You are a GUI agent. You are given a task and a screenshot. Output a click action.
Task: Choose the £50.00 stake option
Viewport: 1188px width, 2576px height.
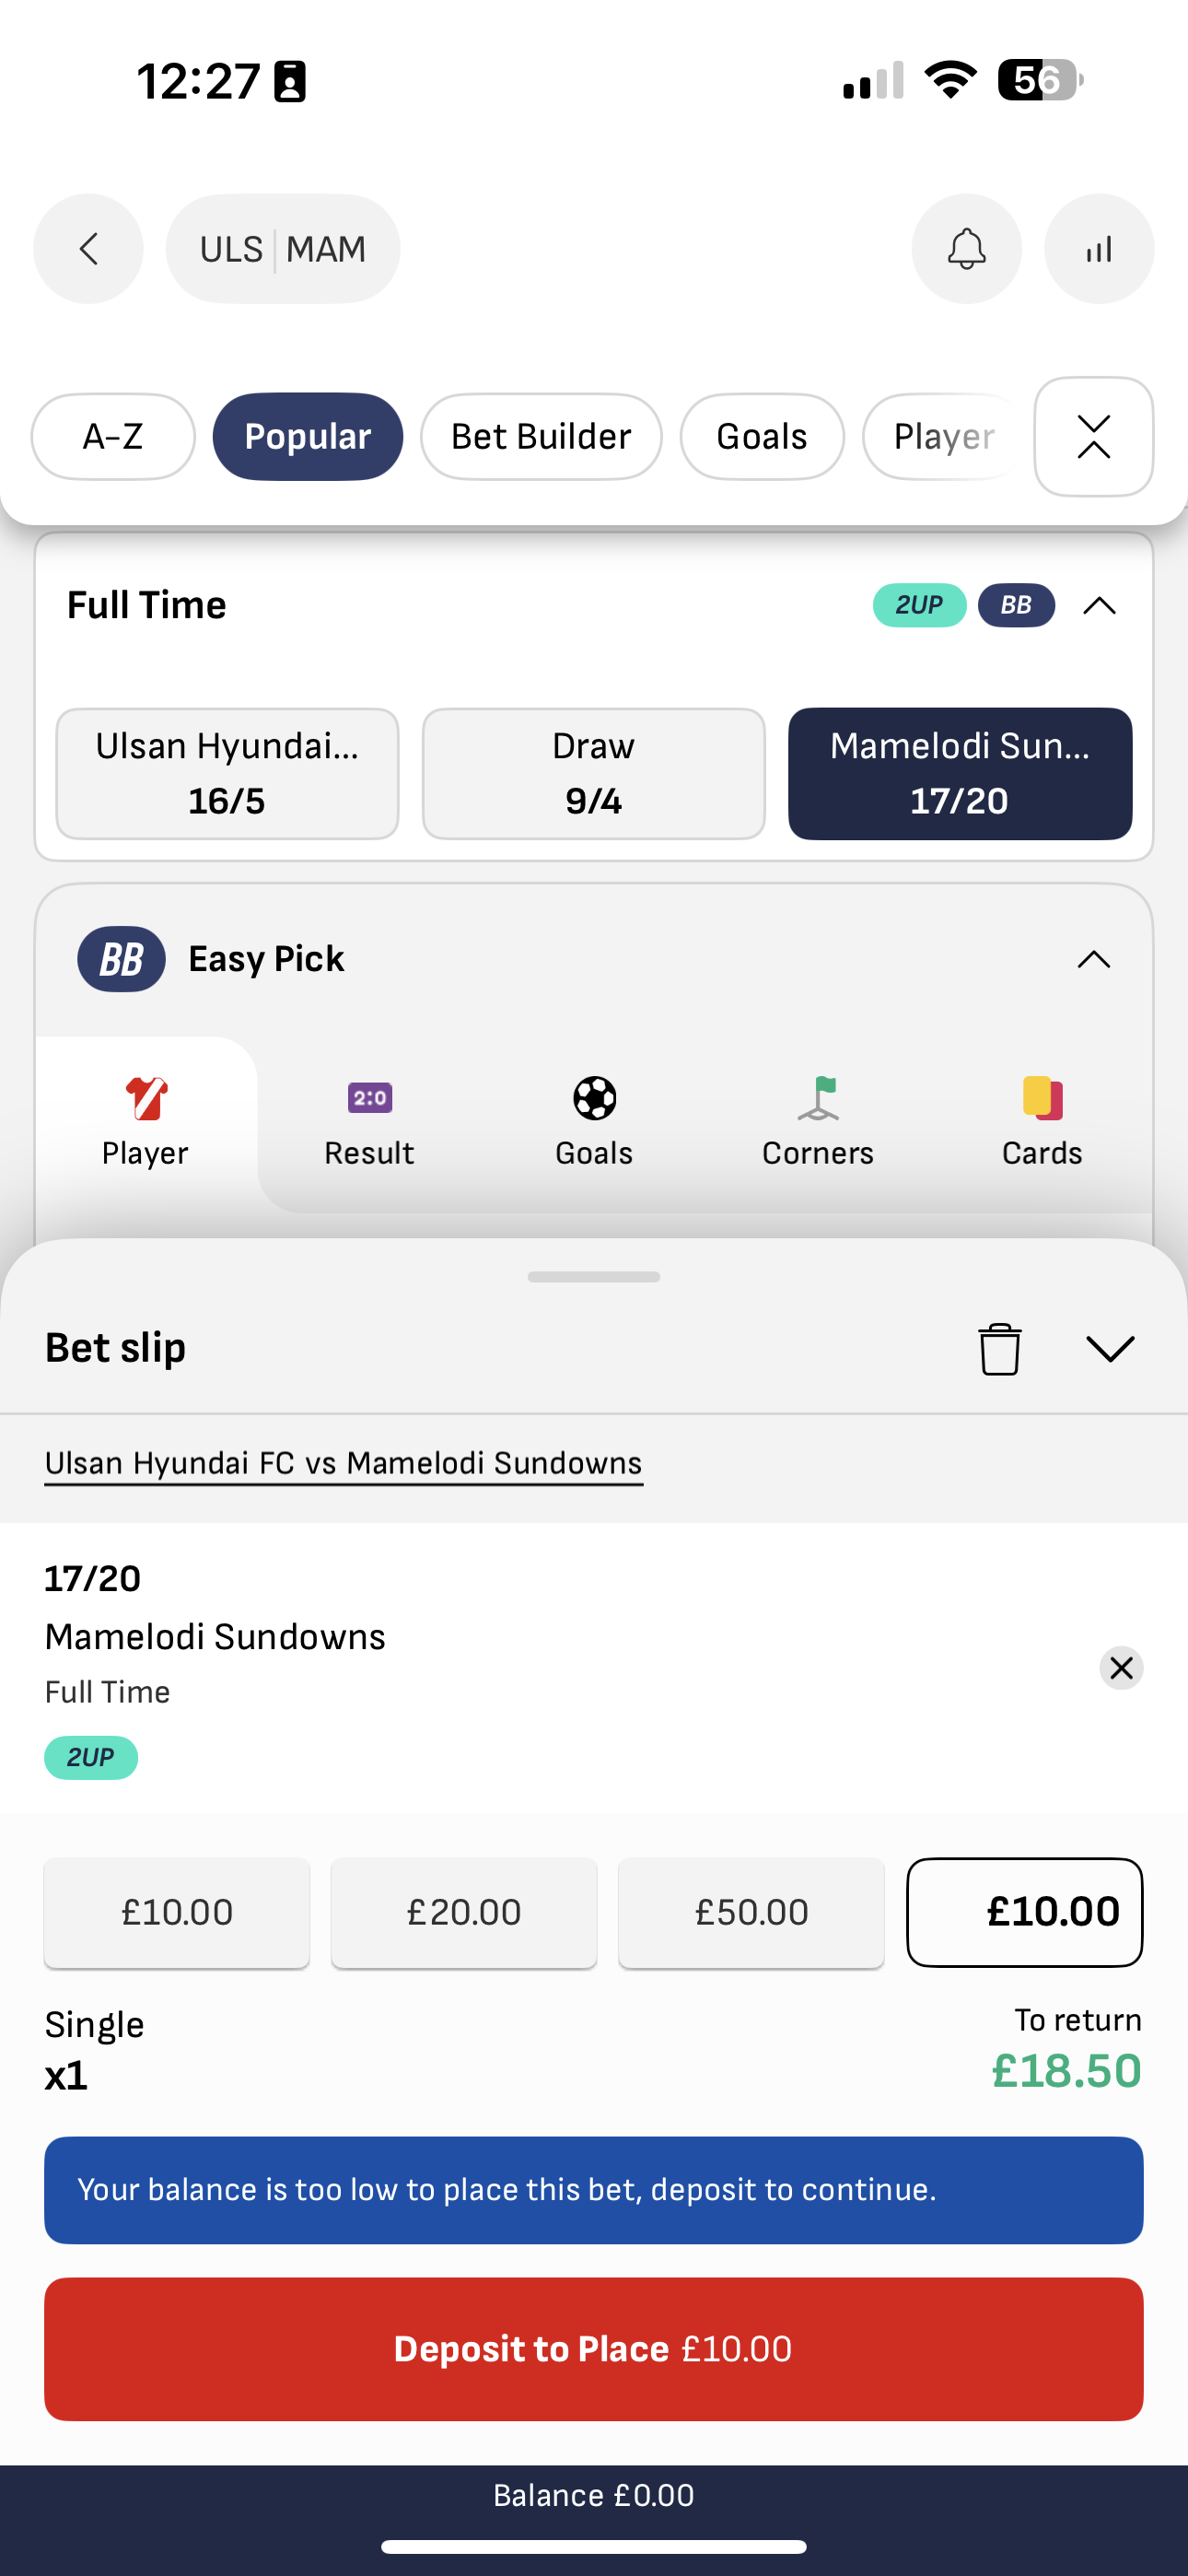[x=751, y=1911]
